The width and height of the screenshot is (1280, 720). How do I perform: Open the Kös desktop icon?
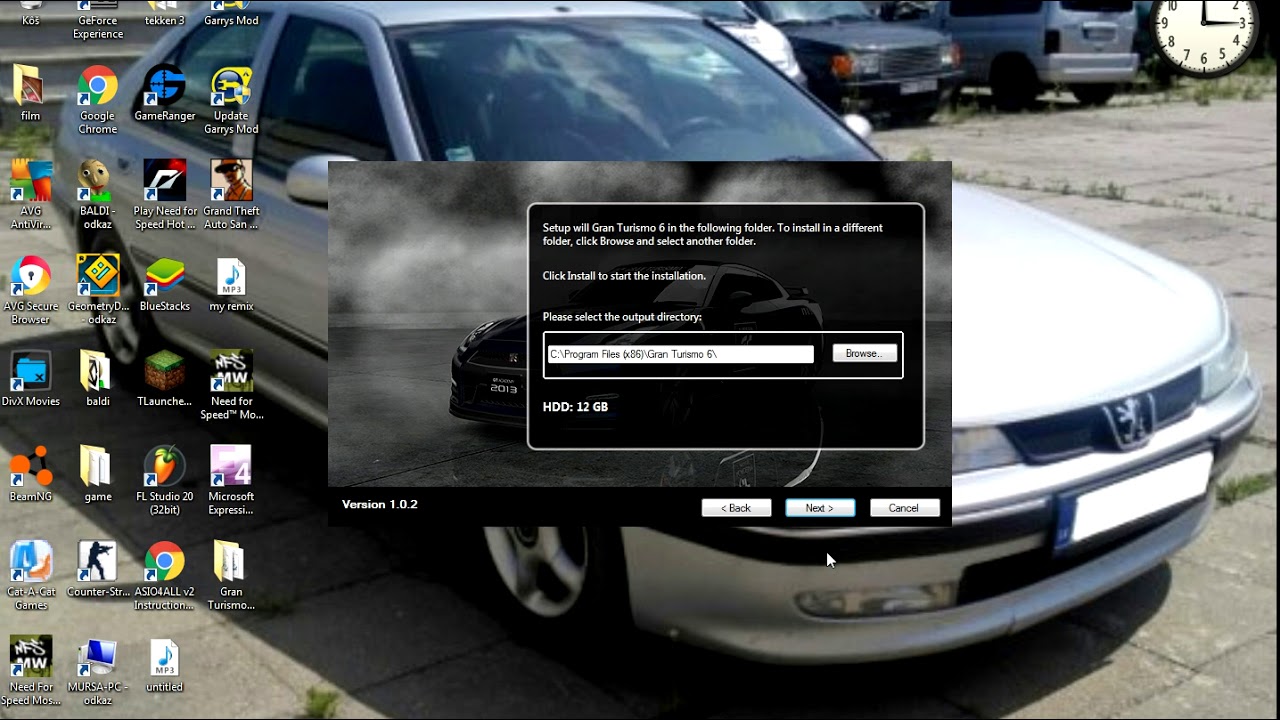(31, 14)
